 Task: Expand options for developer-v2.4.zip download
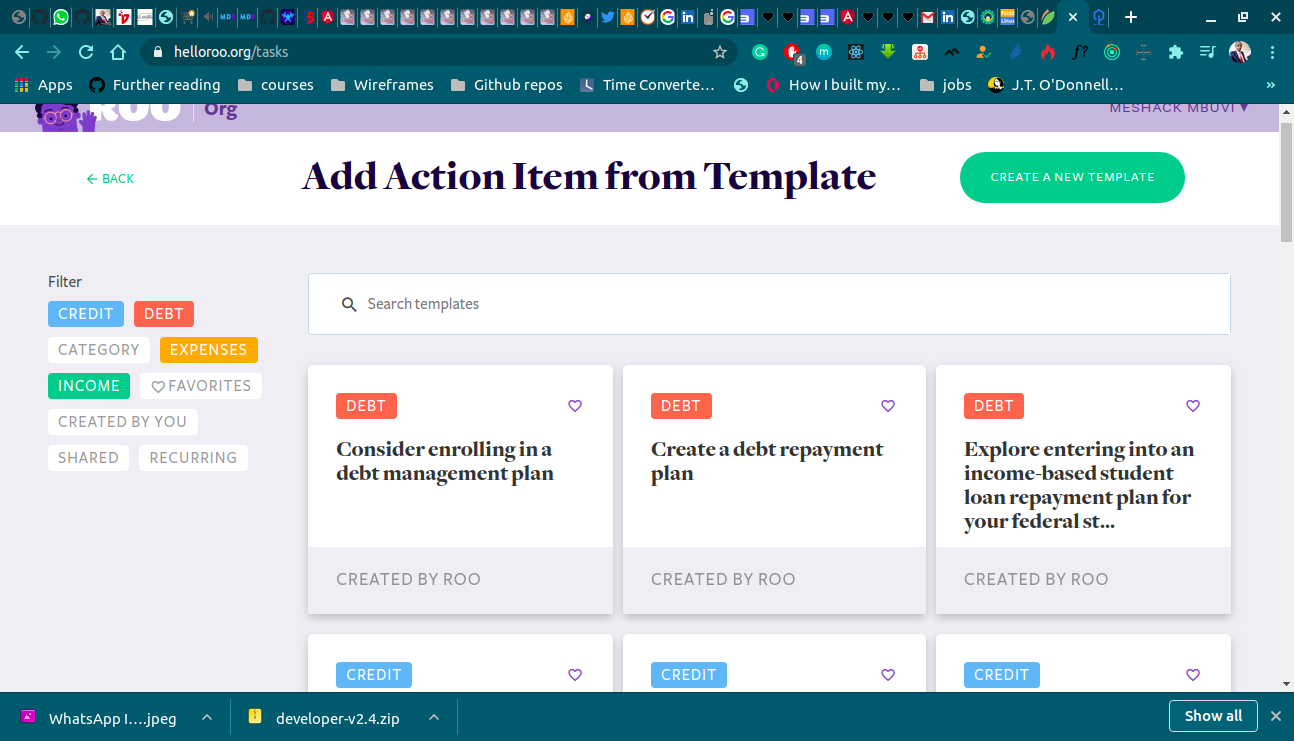pos(434,717)
